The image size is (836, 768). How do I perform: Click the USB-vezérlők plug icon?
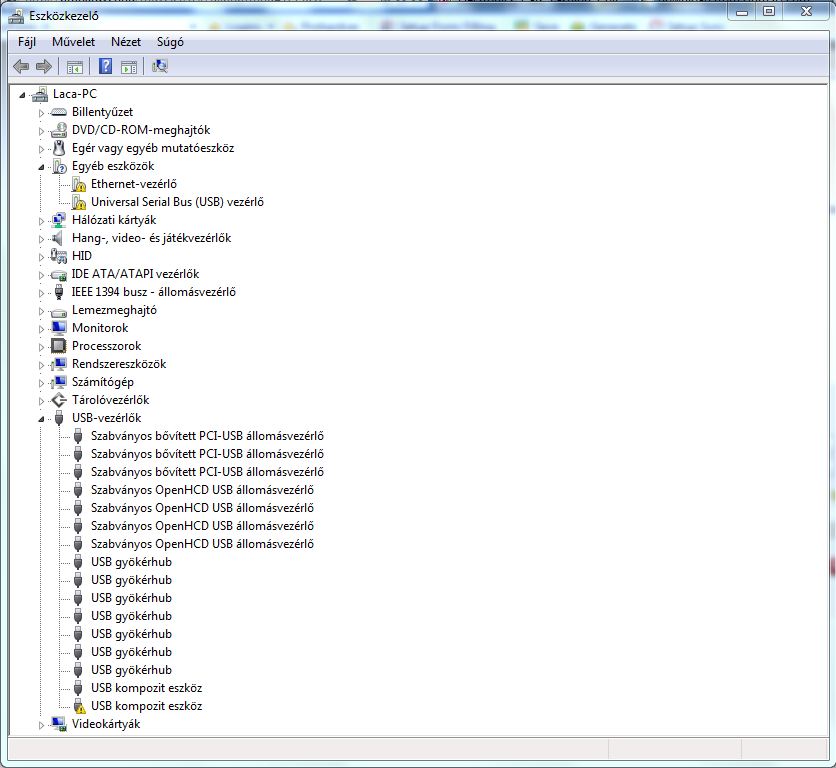[x=59, y=419]
